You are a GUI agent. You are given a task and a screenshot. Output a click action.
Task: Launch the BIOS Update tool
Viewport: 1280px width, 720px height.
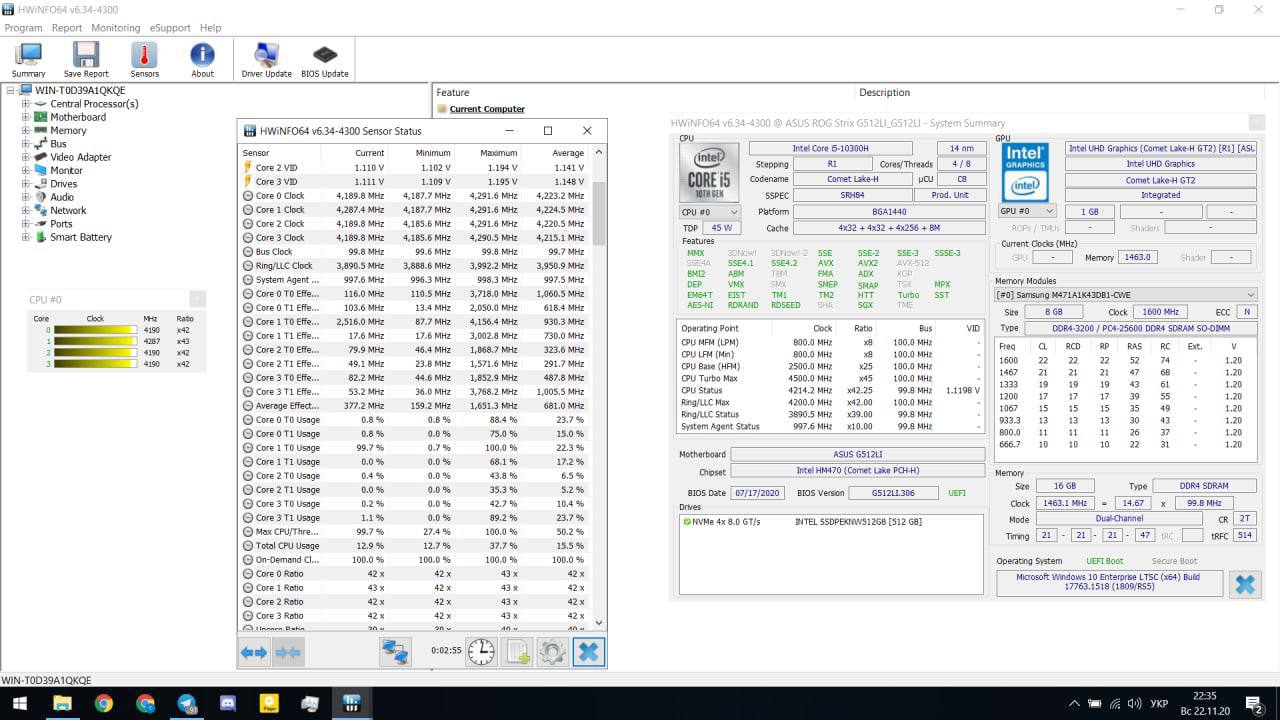coord(325,59)
